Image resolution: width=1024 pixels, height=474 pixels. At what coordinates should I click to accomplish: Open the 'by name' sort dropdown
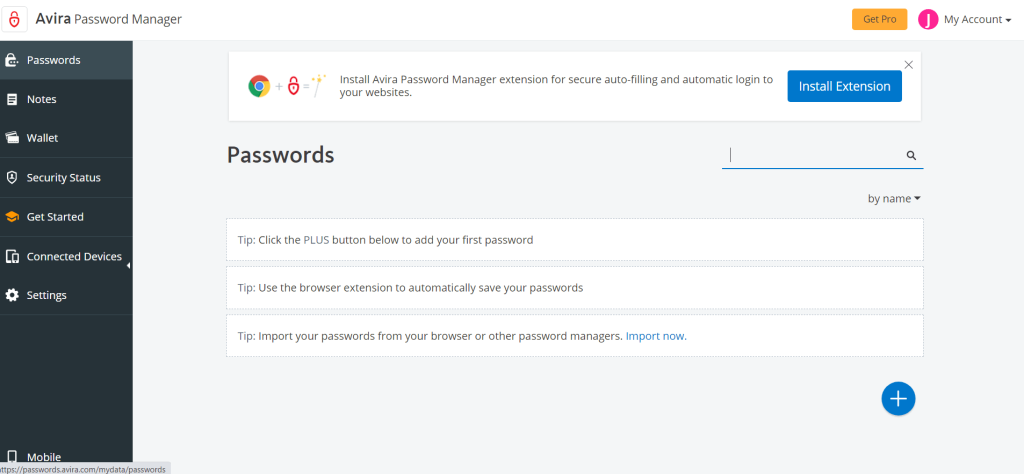(894, 198)
